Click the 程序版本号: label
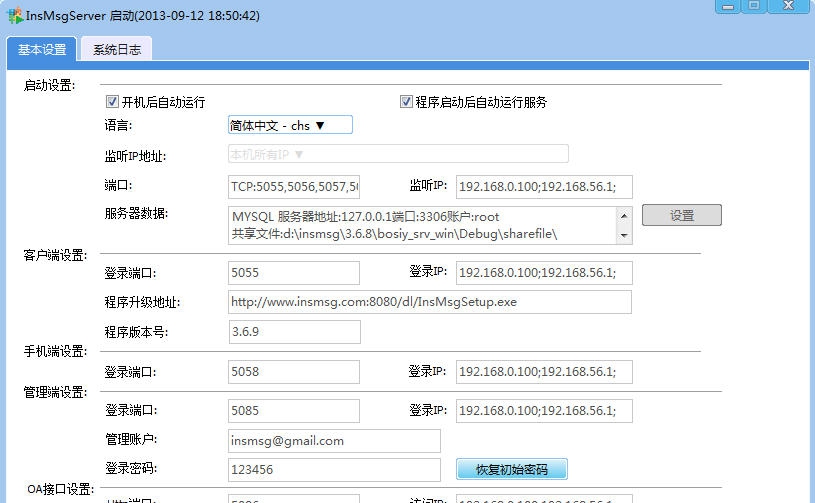 (136, 332)
